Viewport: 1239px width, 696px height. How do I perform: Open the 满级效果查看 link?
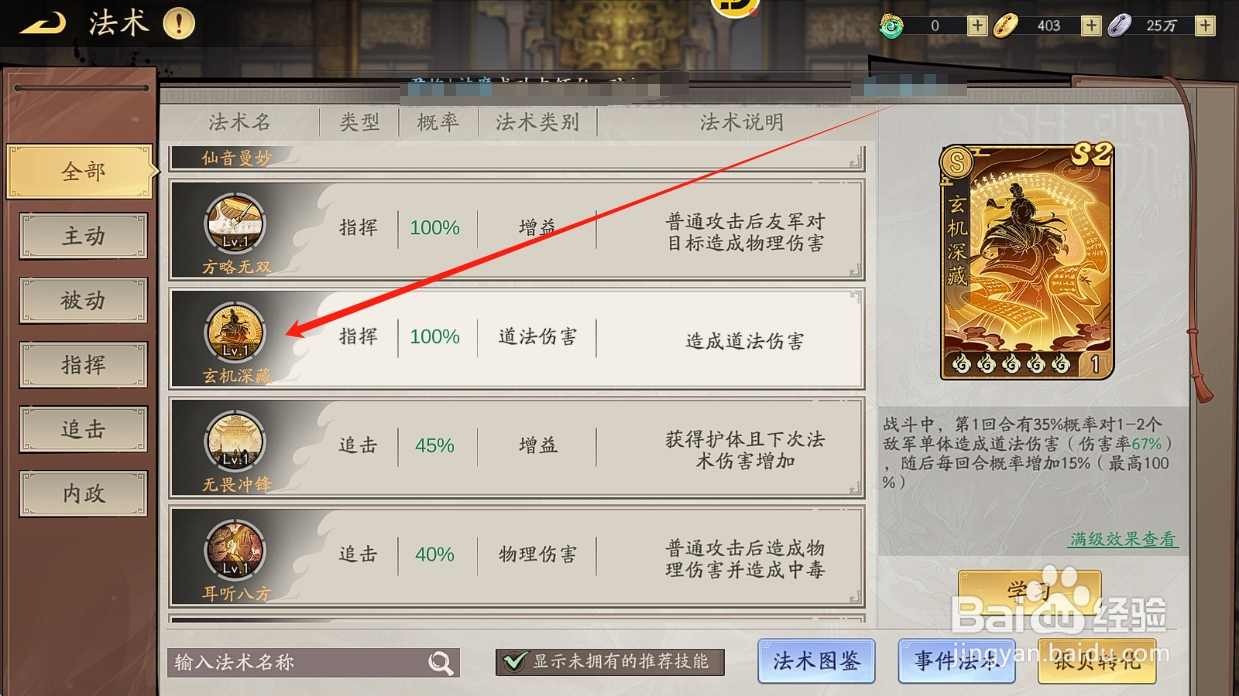tap(1123, 539)
